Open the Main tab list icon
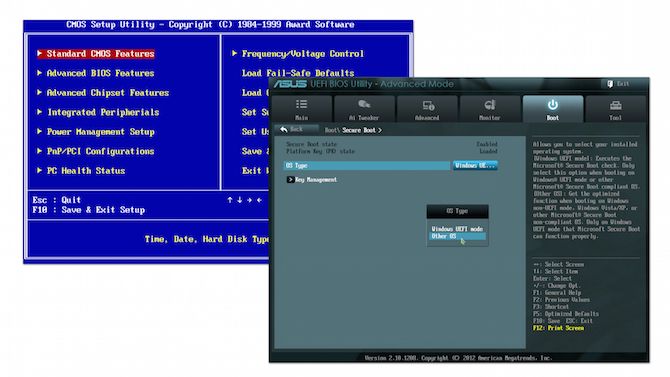670x377 pixels. [x=301, y=104]
